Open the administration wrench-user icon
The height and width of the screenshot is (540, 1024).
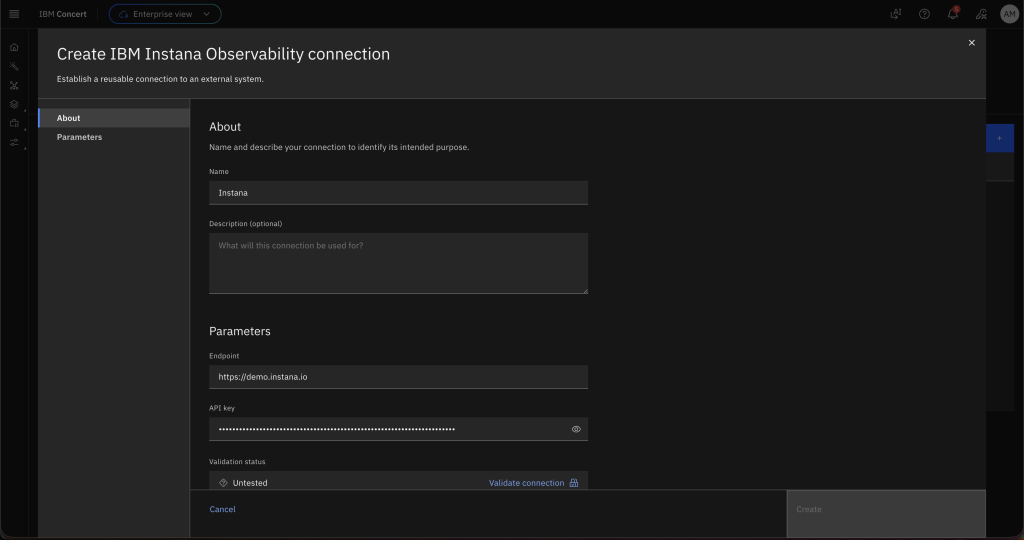click(x=981, y=14)
